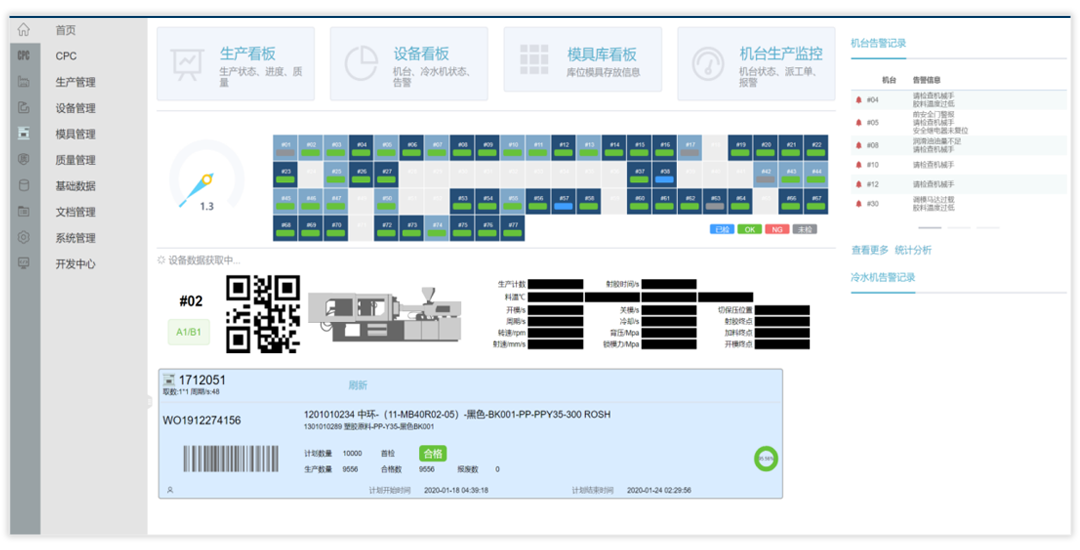The height and width of the screenshot is (550, 1080).
Task: Click the red bell icon for machine #04
Action: pyautogui.click(x=858, y=100)
